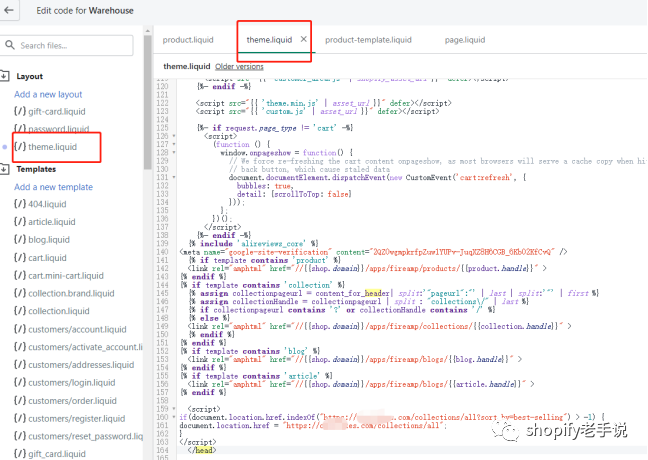Switch to page.liquid tab
Viewport: 648px width, 460px height.
[465, 40]
